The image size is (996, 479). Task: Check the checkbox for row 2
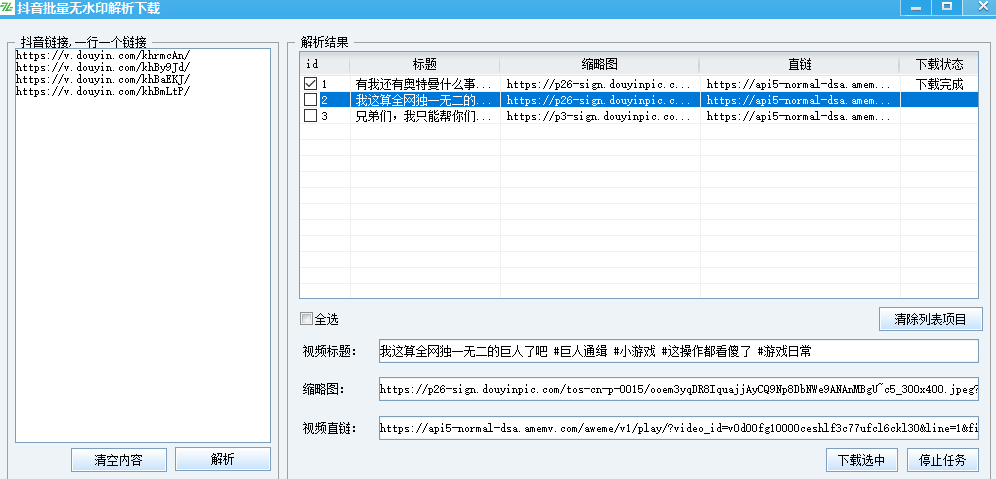(311, 100)
